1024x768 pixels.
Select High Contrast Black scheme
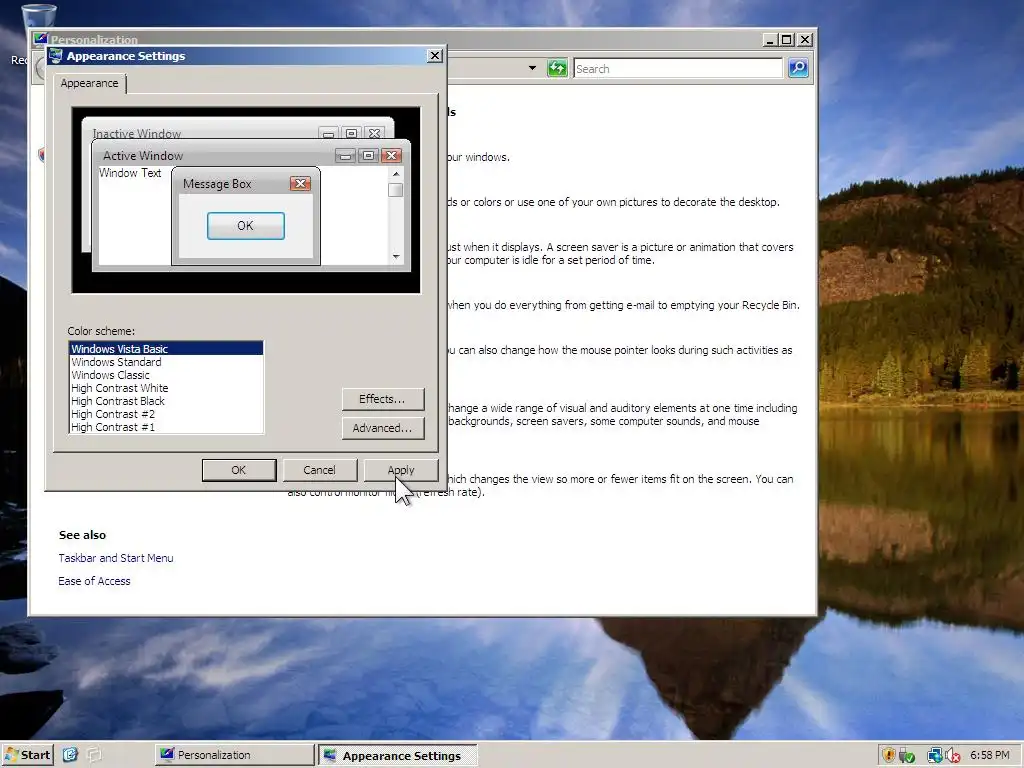166,401
